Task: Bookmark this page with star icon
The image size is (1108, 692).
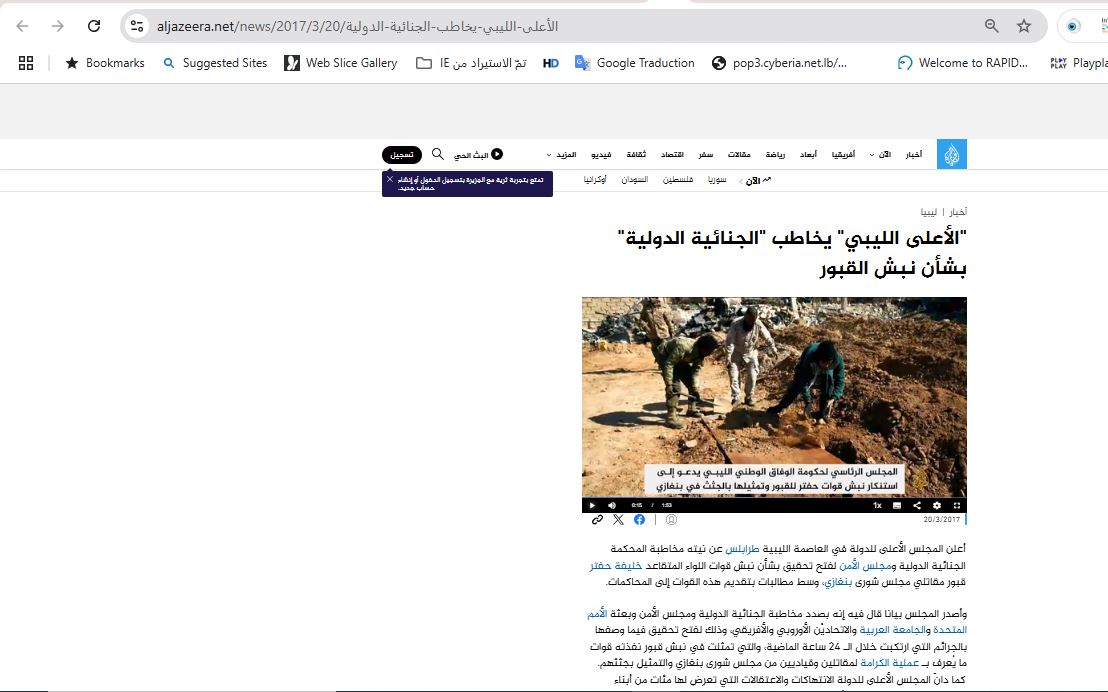Action: (1023, 26)
